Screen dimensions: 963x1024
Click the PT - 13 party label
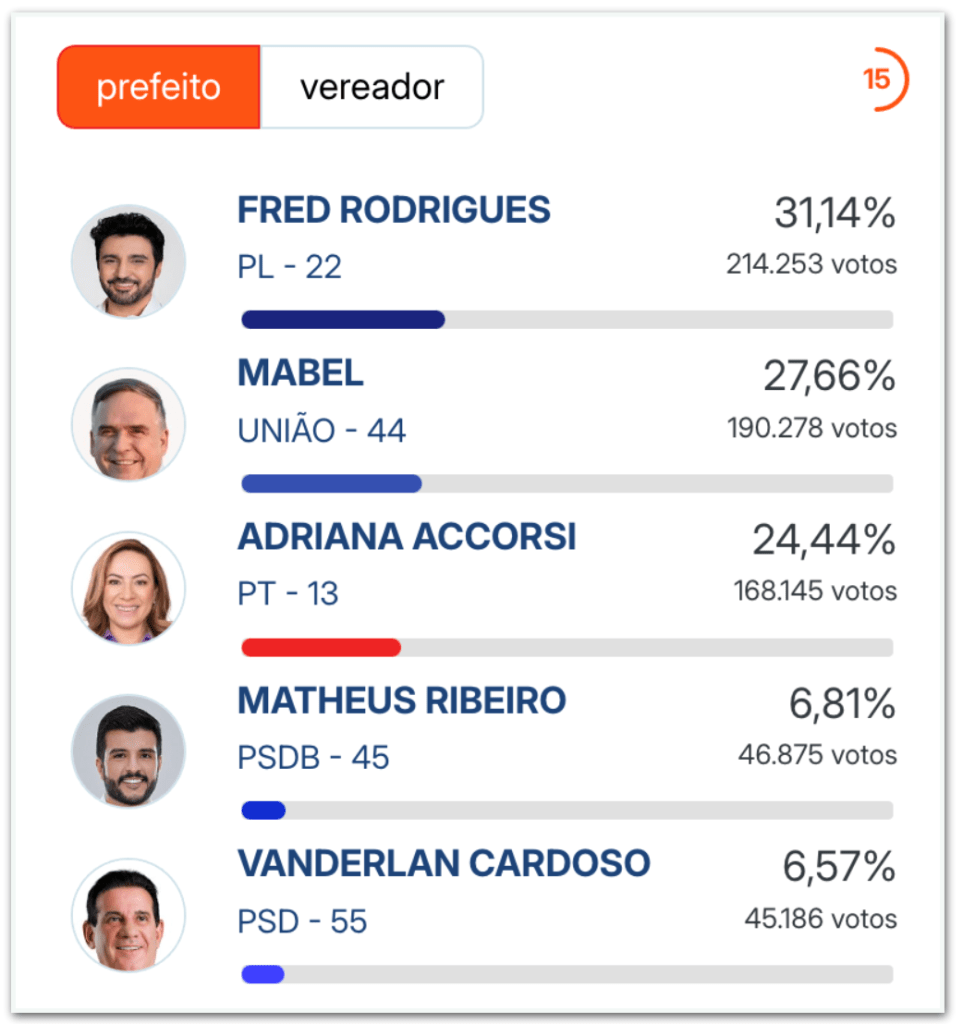[x=288, y=594]
